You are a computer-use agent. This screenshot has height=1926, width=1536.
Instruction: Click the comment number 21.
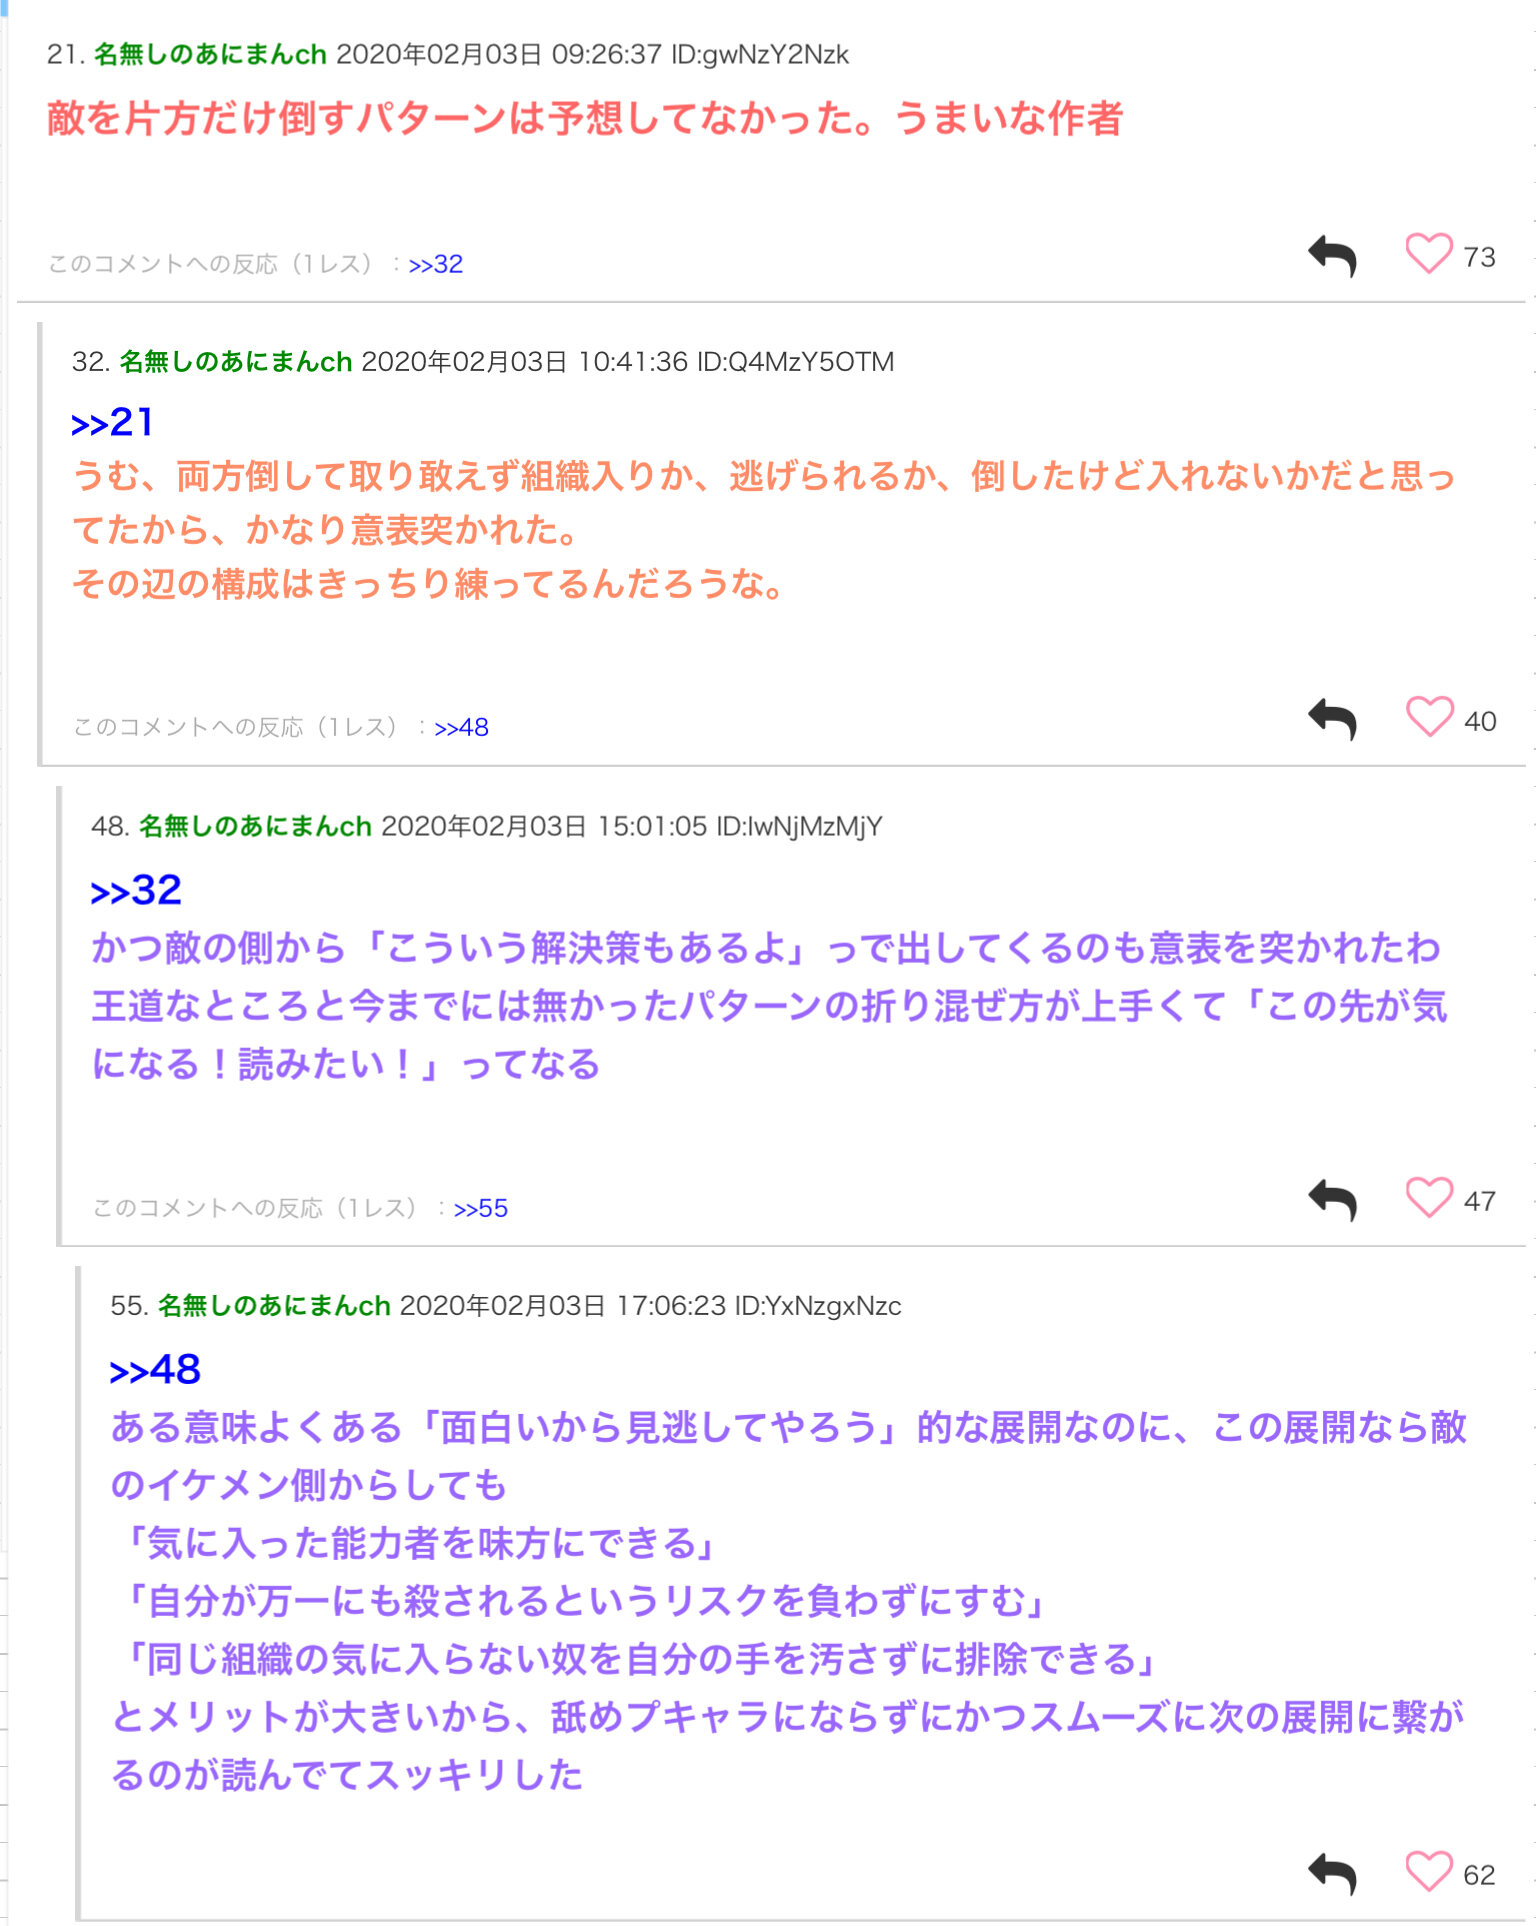[x=65, y=54]
